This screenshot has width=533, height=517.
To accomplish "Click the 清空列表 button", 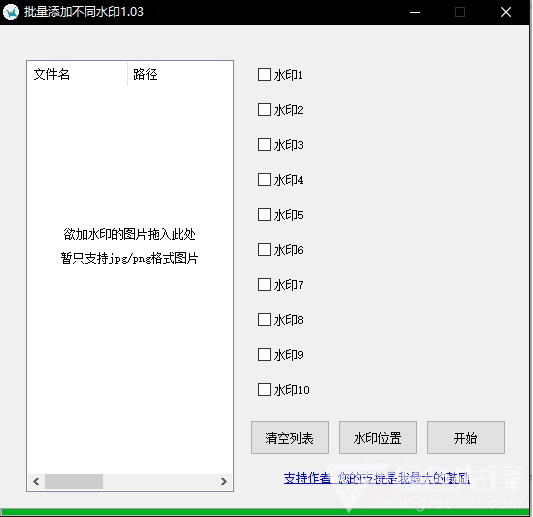I will [290, 438].
